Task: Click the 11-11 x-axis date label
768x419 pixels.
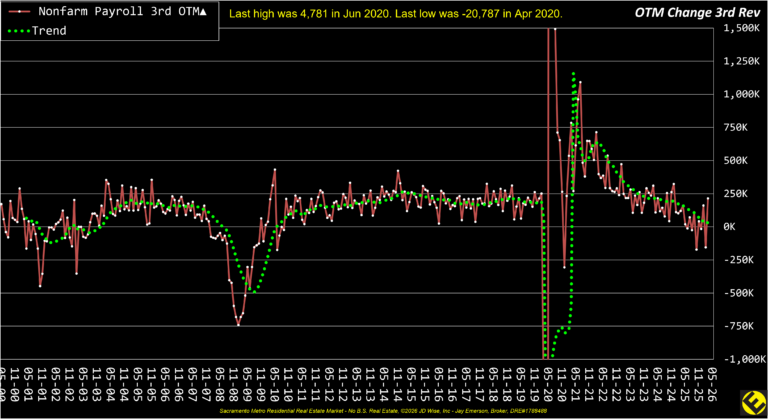Action: (316, 385)
